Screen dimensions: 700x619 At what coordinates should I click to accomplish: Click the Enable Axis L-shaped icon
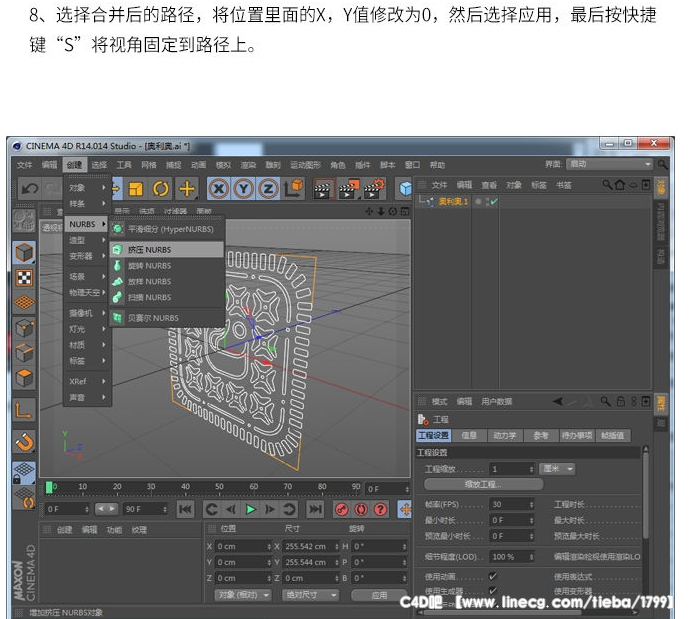click(x=24, y=411)
